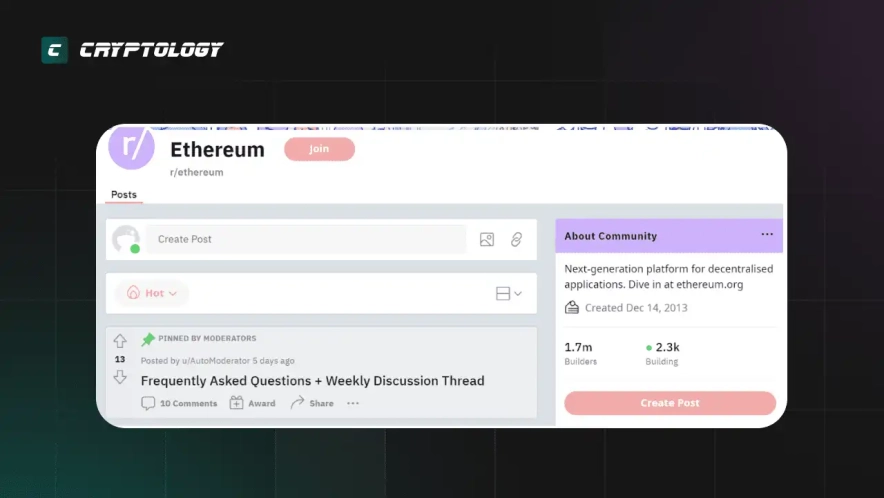Click the Cryptology logo icon
884x498 pixels.
(54, 50)
